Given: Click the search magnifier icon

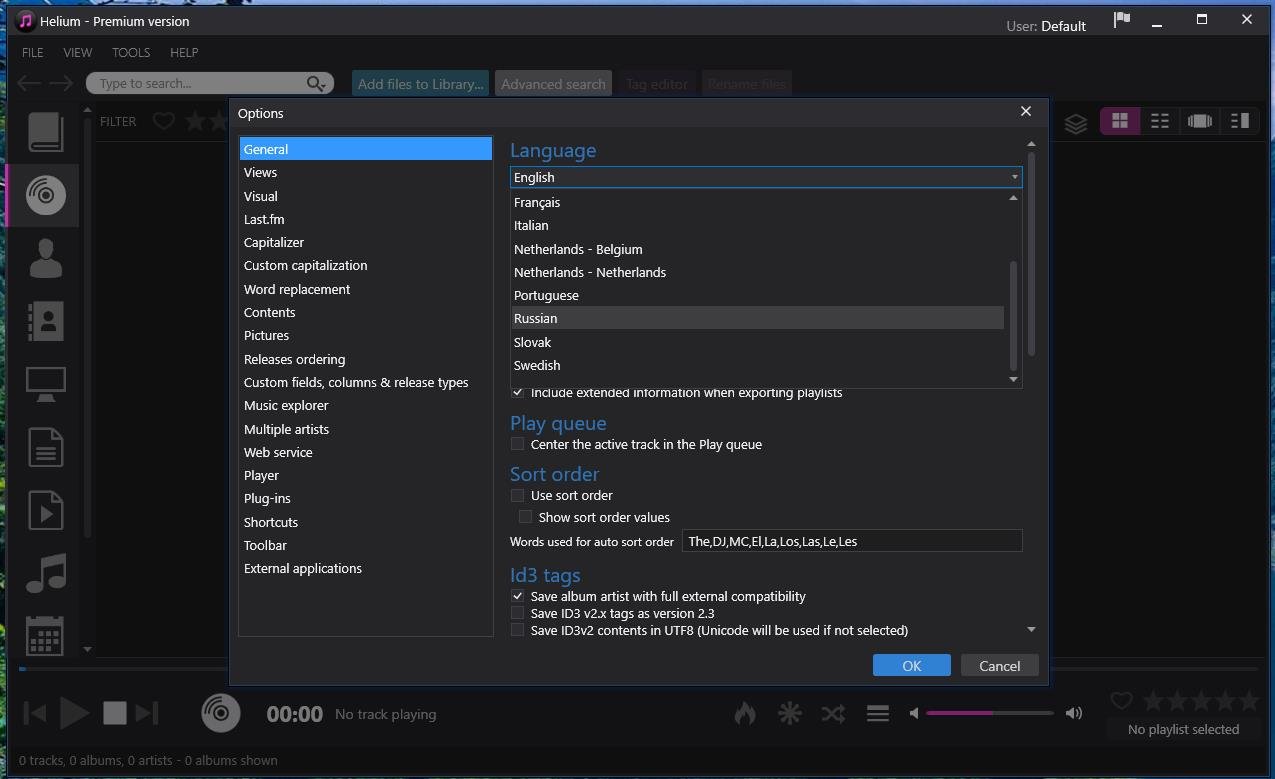Looking at the screenshot, I should pos(317,84).
